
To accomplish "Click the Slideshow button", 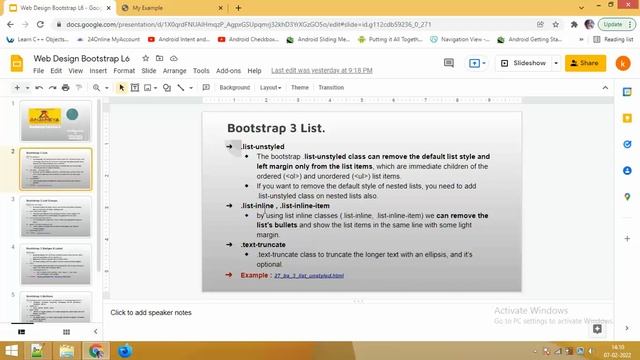I will [x=524, y=63].
